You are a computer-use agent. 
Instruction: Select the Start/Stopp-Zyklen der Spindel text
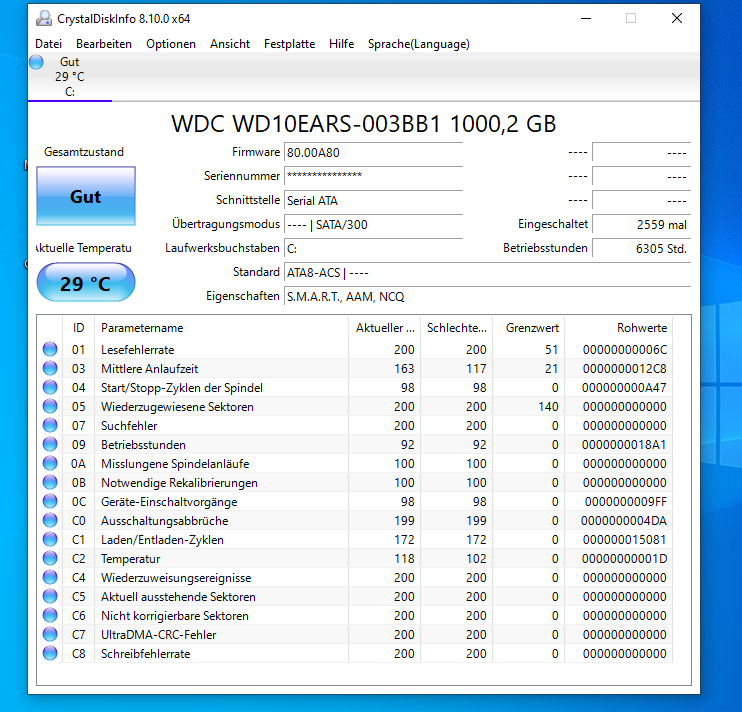pos(182,388)
